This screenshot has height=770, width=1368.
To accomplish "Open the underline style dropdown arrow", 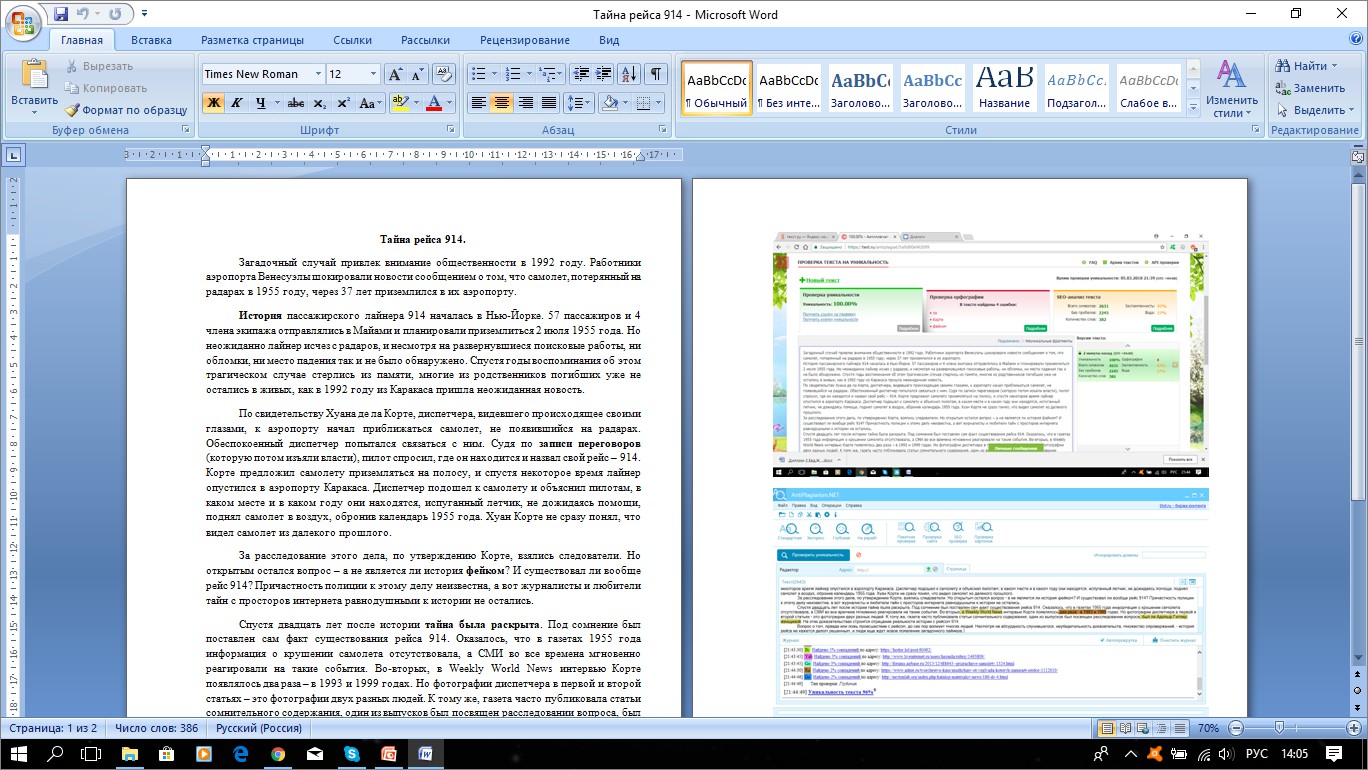I will coord(276,103).
